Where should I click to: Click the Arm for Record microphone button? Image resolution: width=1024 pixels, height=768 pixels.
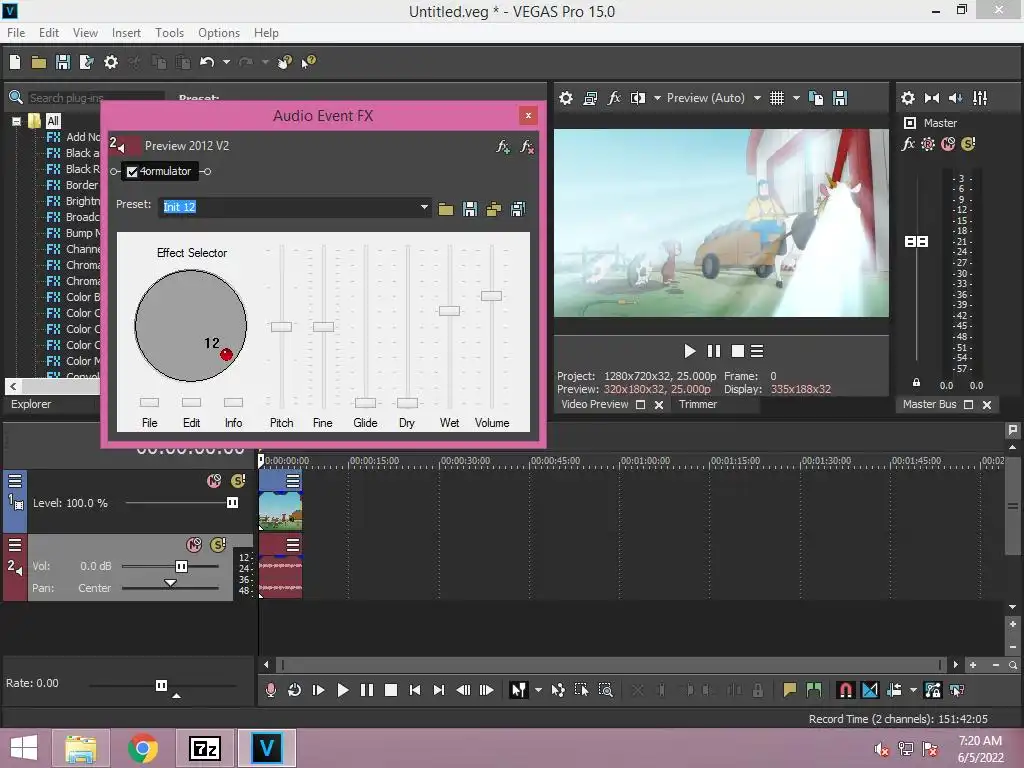coord(270,690)
